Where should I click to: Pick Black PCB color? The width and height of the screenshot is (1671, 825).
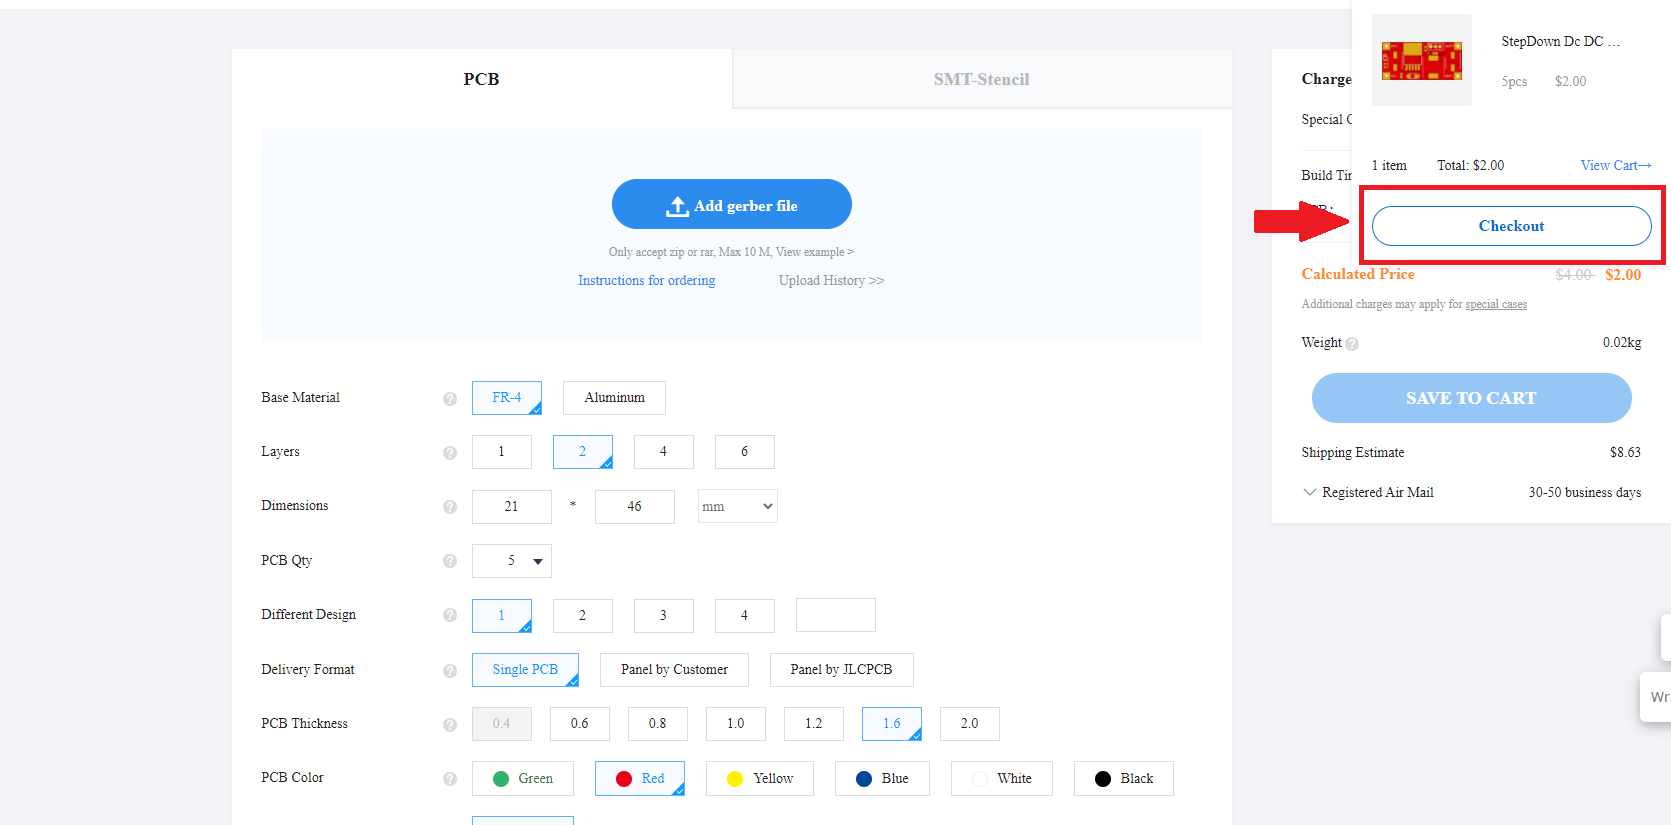click(x=1124, y=779)
